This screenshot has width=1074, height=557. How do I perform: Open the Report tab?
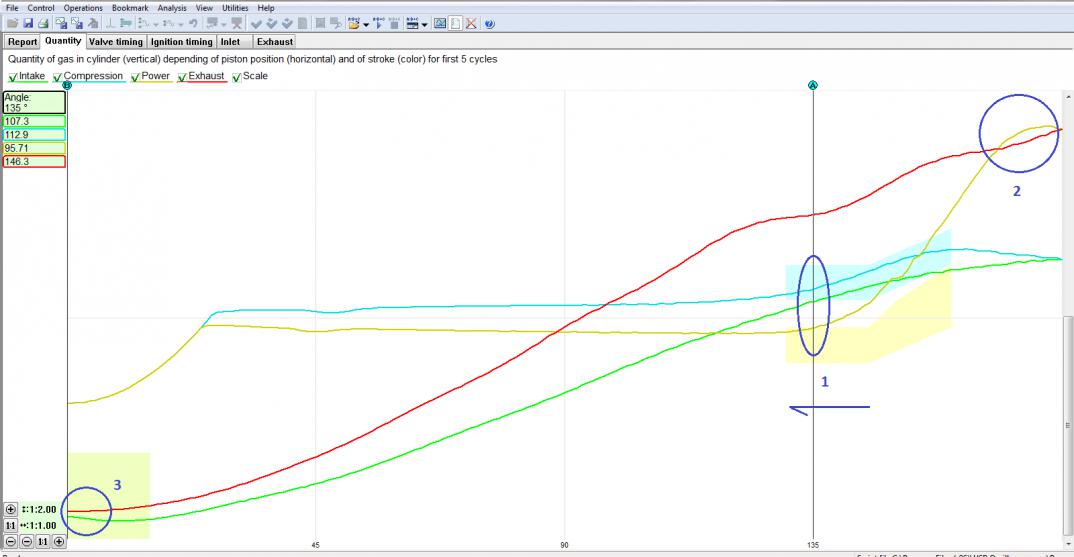pos(23,42)
